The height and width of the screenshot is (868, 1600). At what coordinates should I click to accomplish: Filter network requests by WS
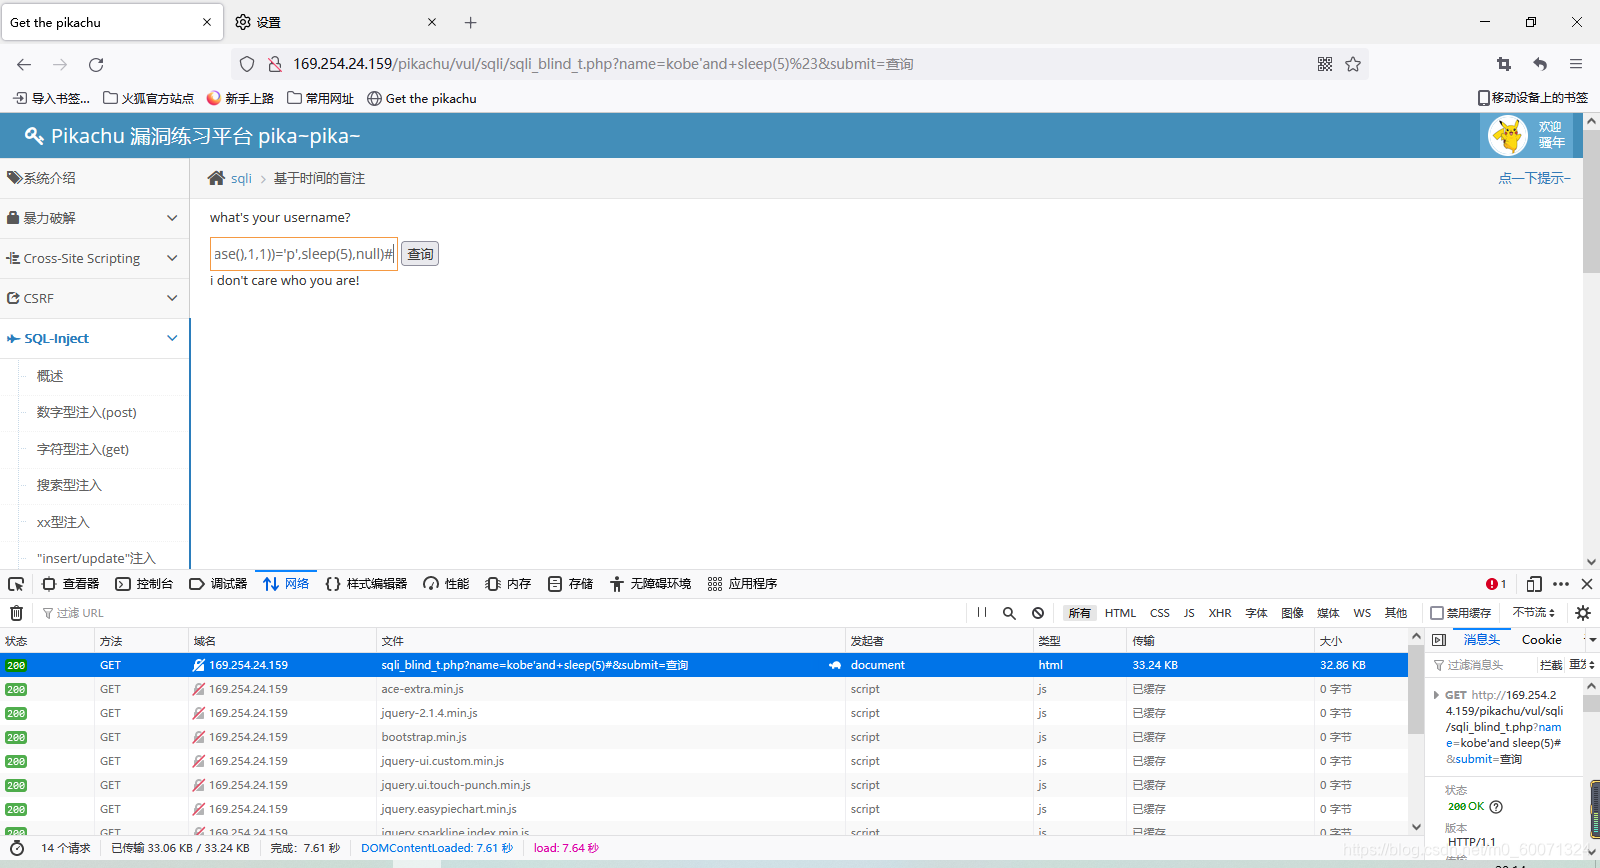pyautogui.click(x=1362, y=613)
